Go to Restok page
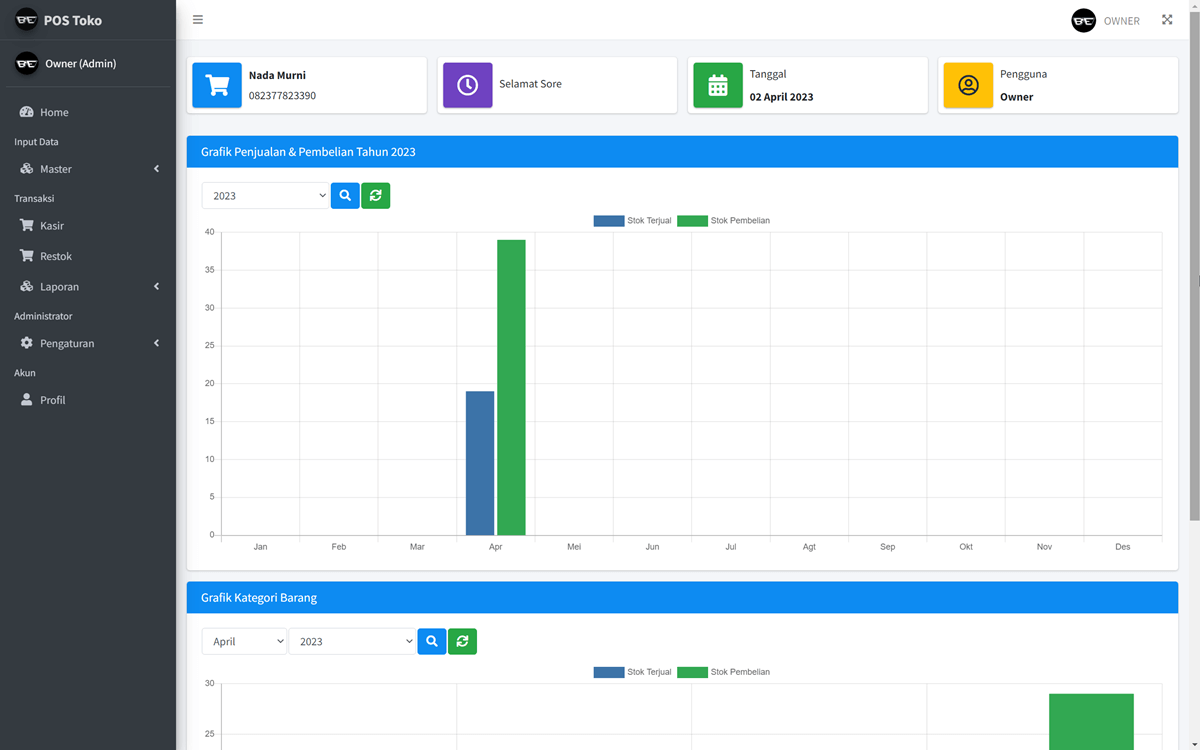The width and height of the screenshot is (1200, 750). [55, 256]
